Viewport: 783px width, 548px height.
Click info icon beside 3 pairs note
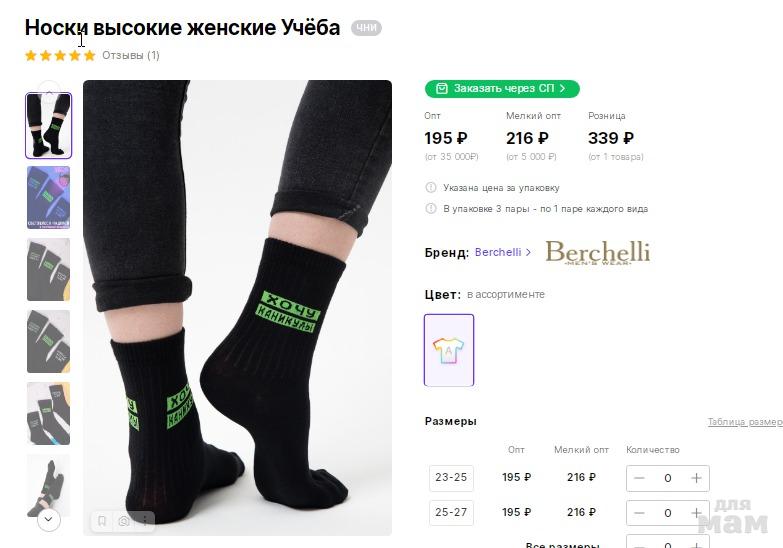click(x=431, y=209)
